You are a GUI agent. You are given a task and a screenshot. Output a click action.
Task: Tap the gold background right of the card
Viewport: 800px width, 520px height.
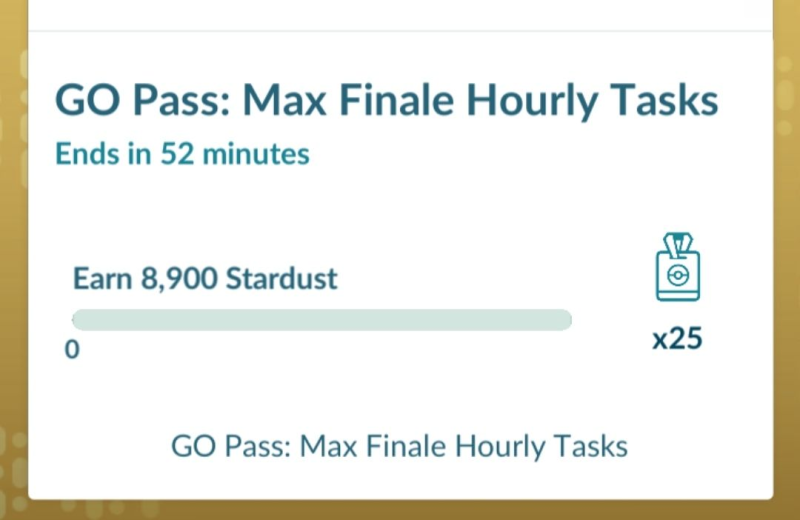[786, 260]
